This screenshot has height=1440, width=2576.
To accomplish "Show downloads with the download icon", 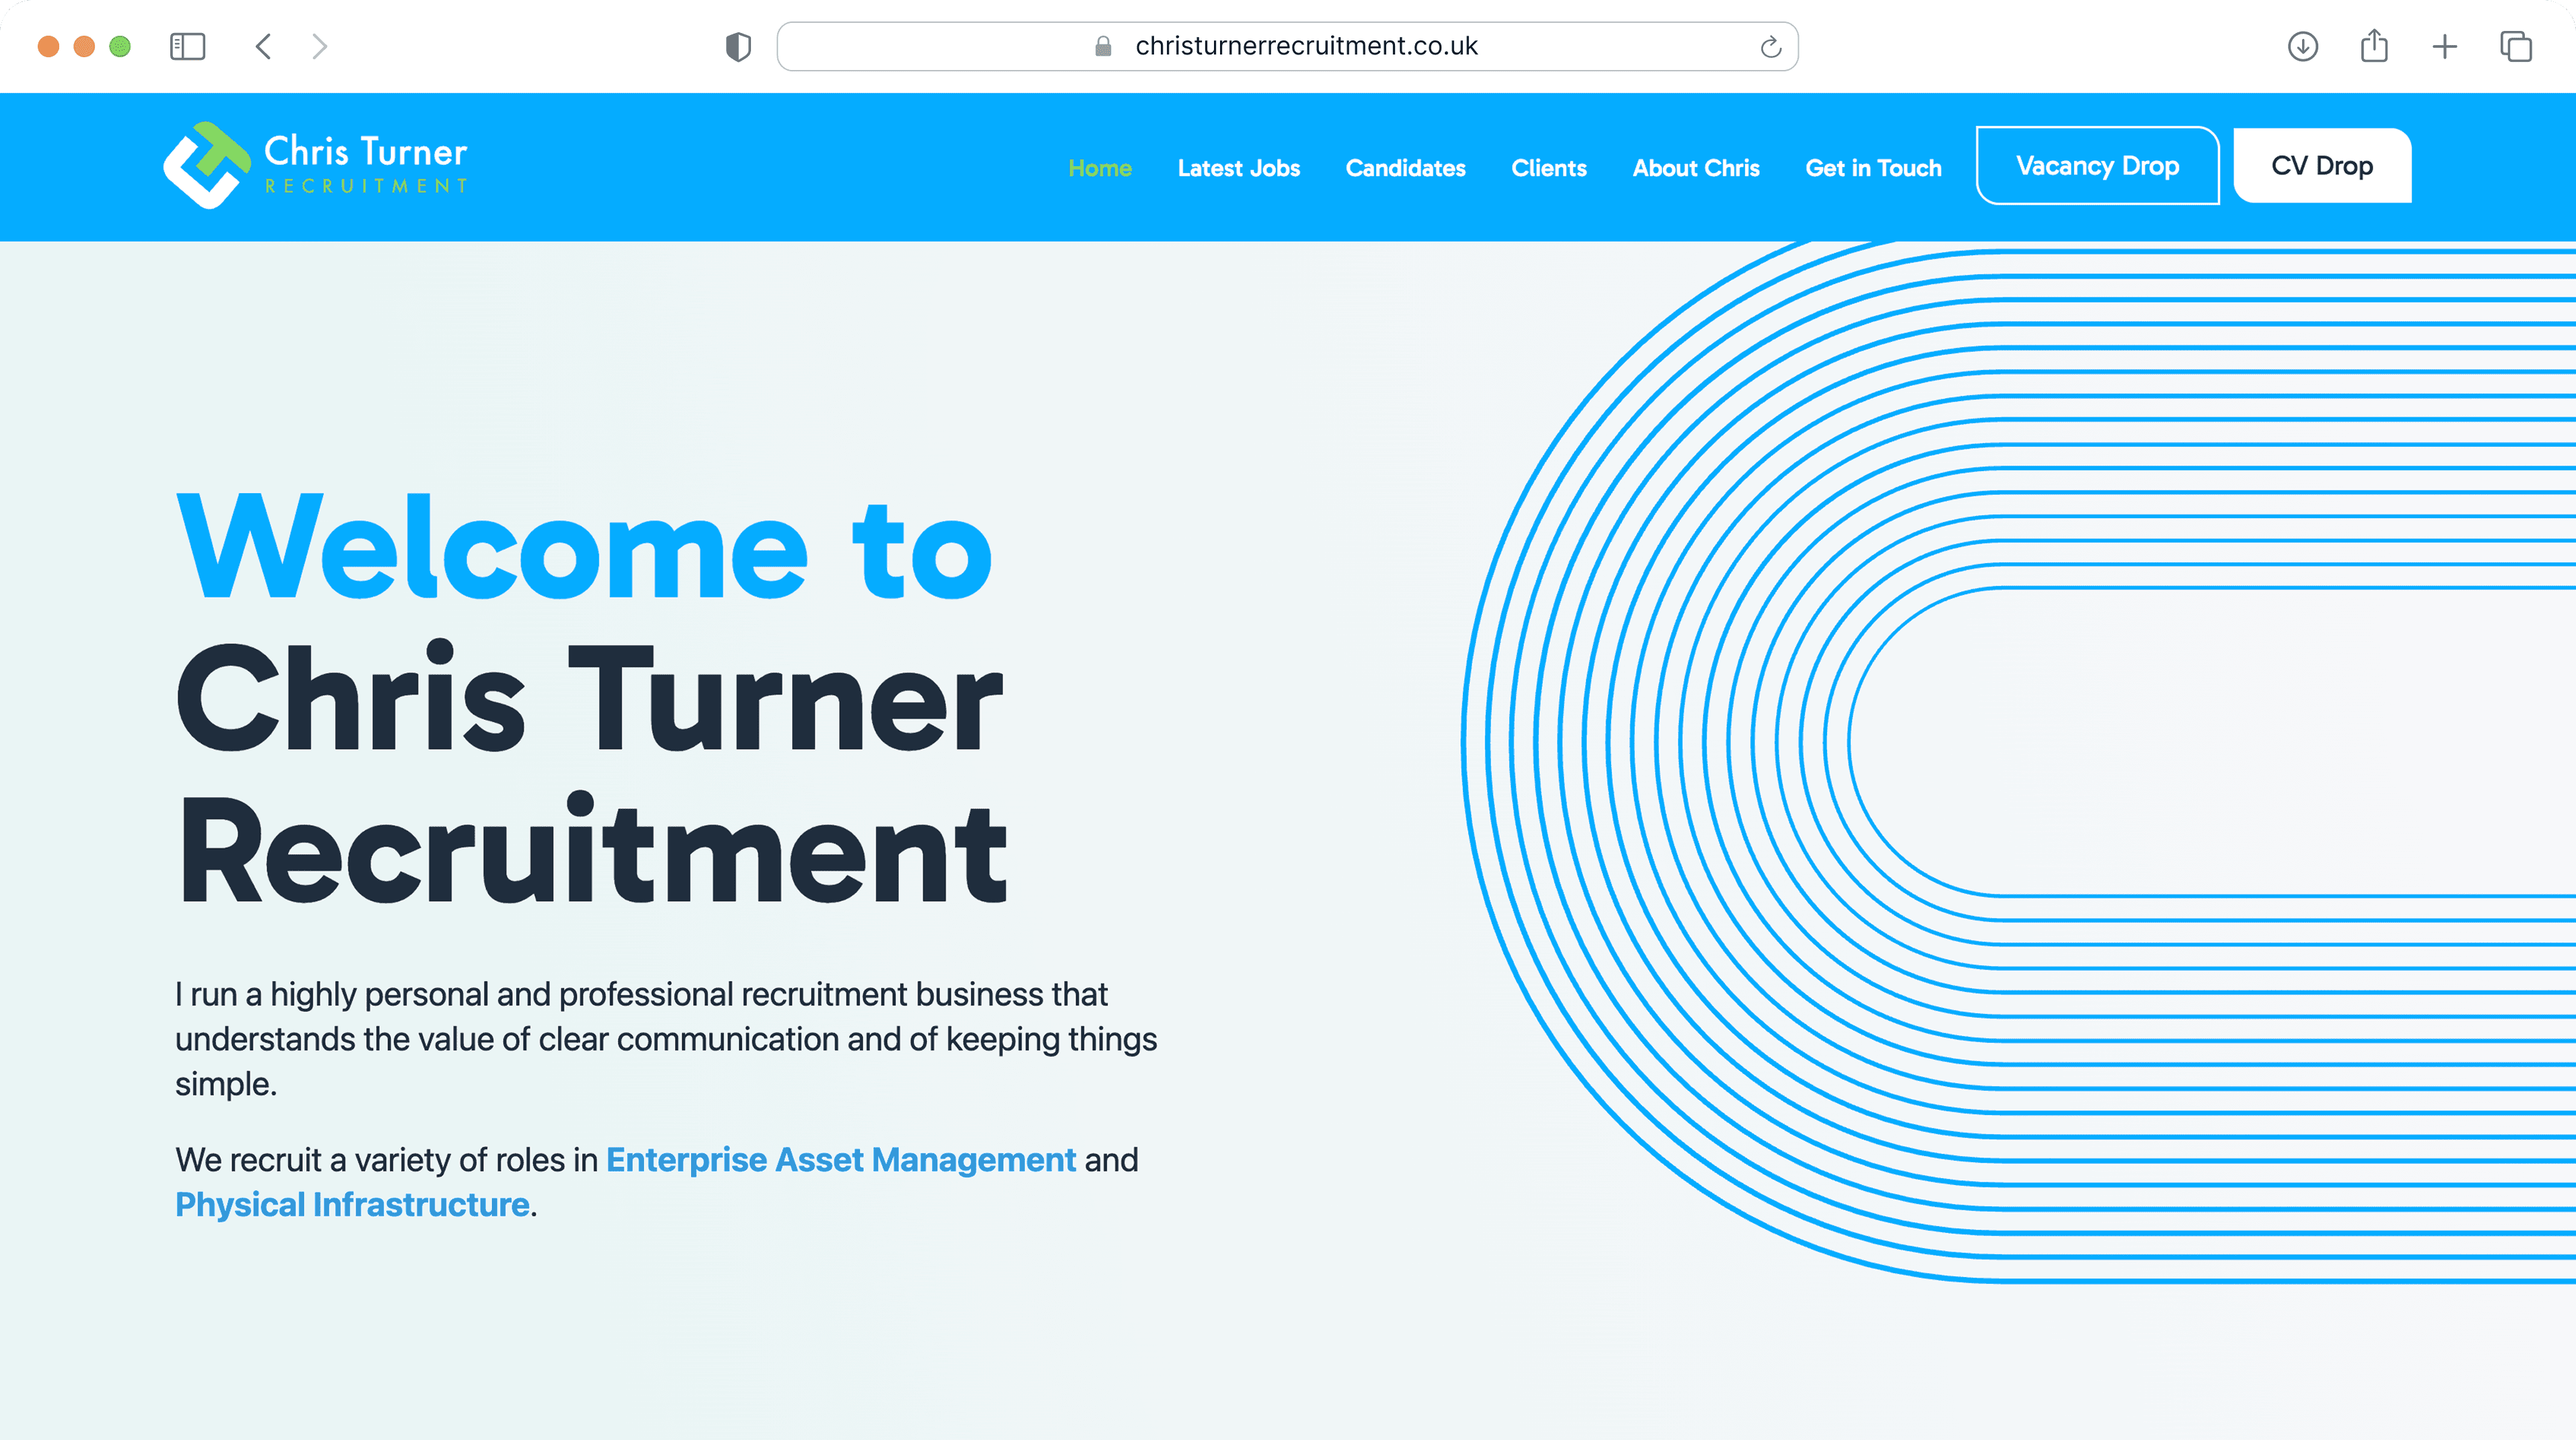I will pyautogui.click(x=2302, y=46).
